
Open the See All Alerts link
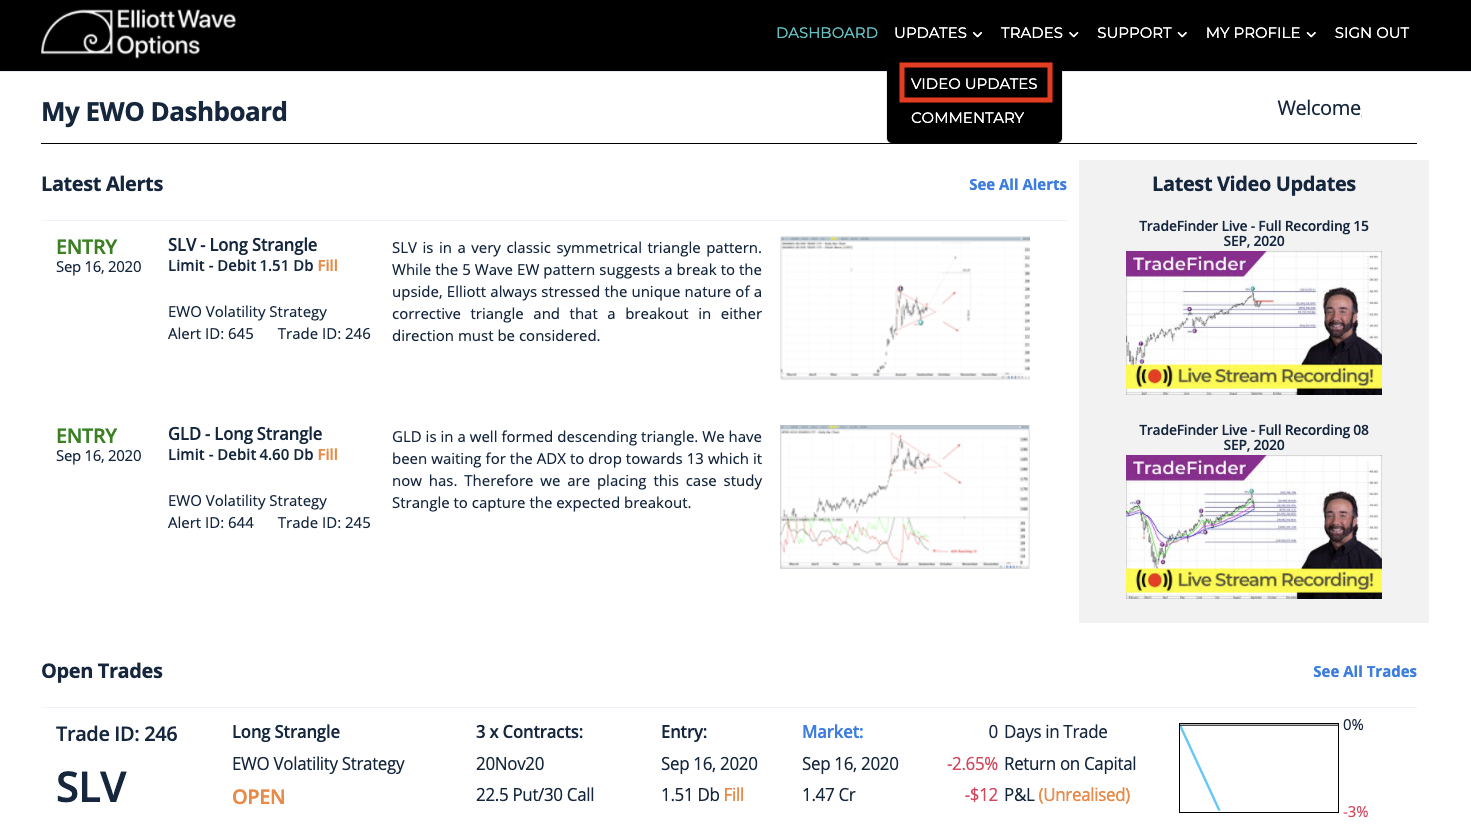[x=1017, y=185]
